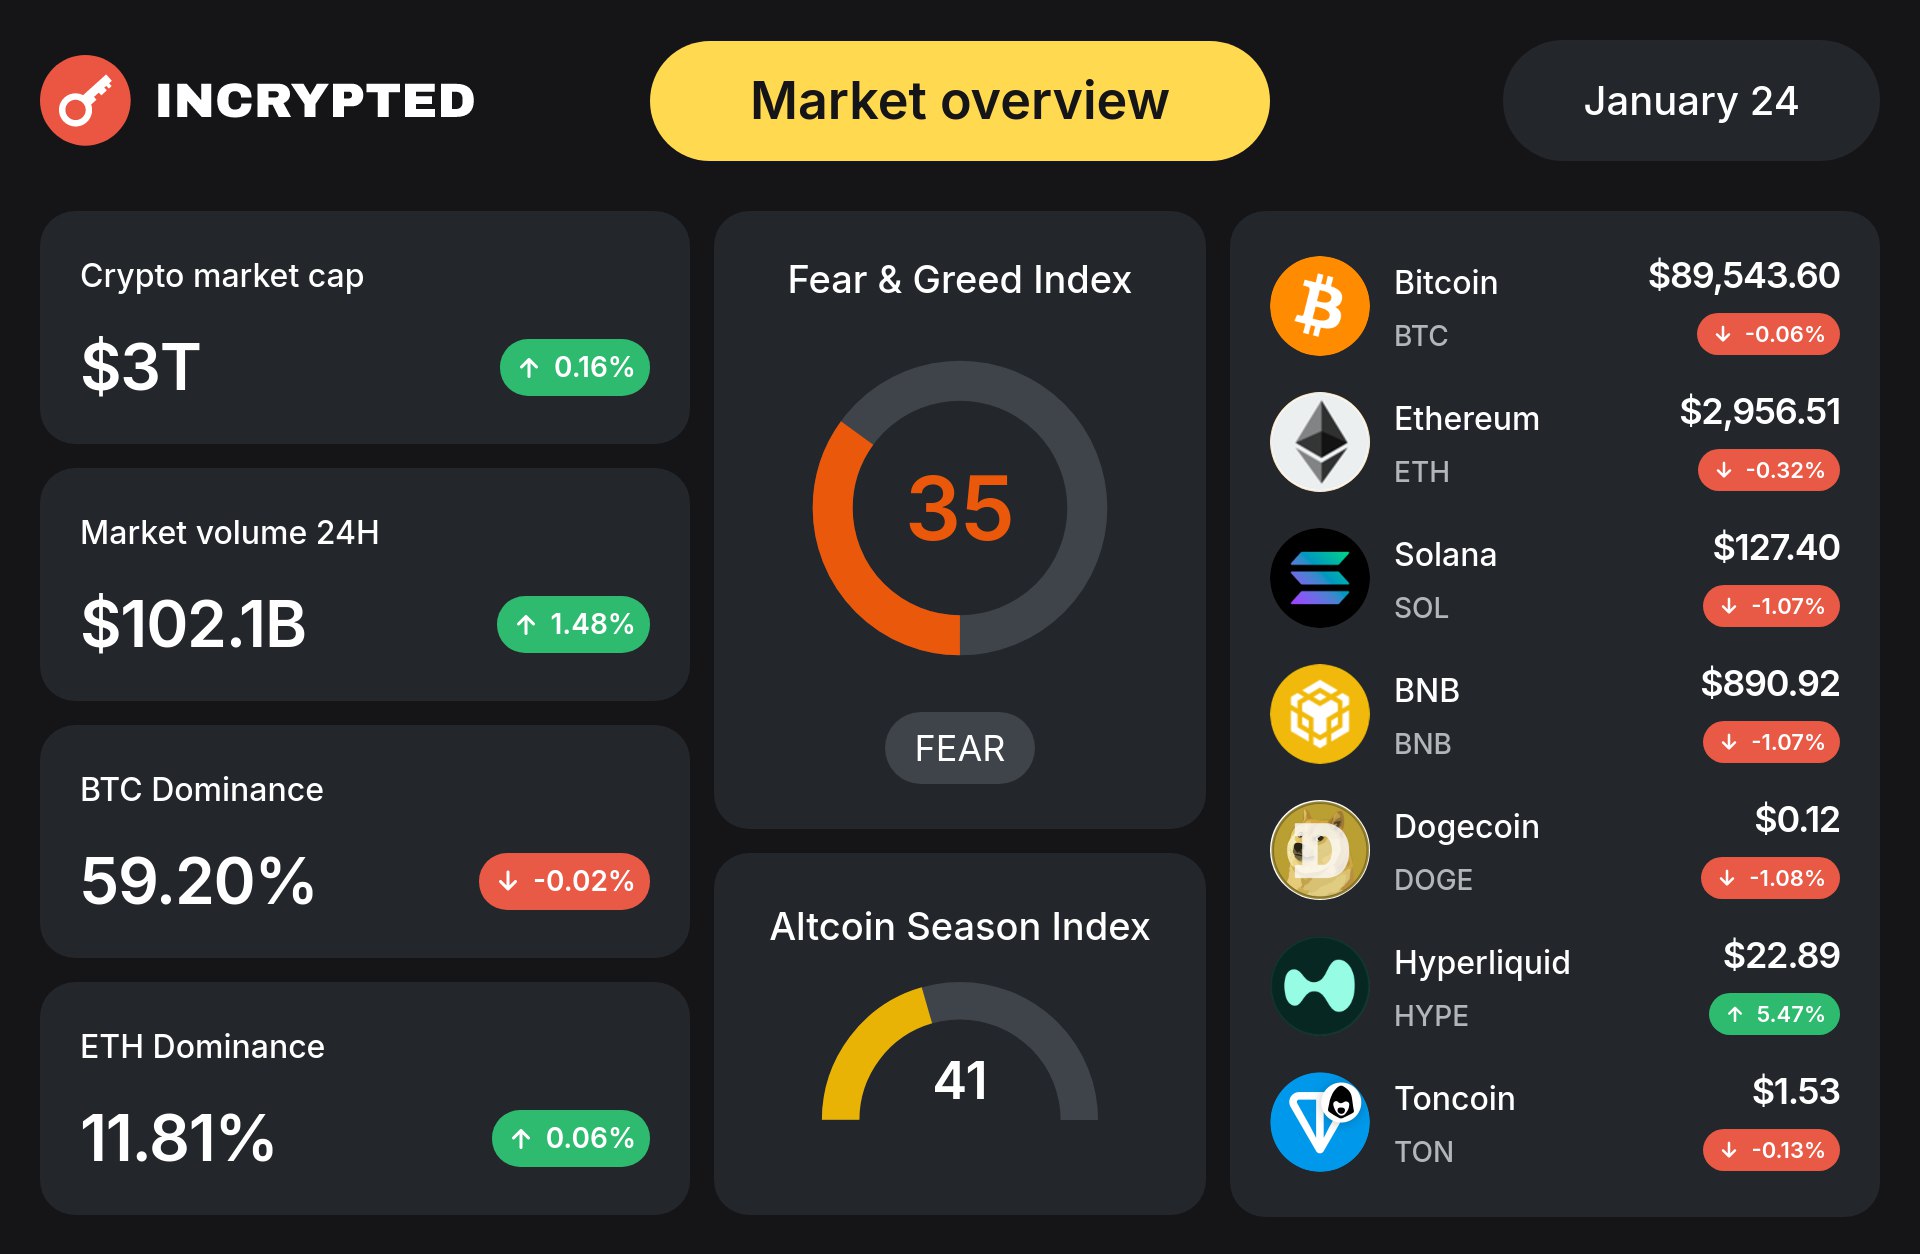Click the Solana logo icon
The height and width of the screenshot is (1254, 1920).
1319,578
